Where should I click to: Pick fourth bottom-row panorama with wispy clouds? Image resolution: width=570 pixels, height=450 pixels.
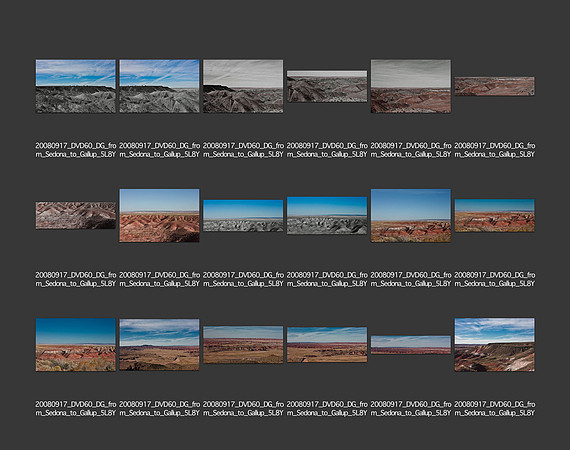click(x=327, y=345)
